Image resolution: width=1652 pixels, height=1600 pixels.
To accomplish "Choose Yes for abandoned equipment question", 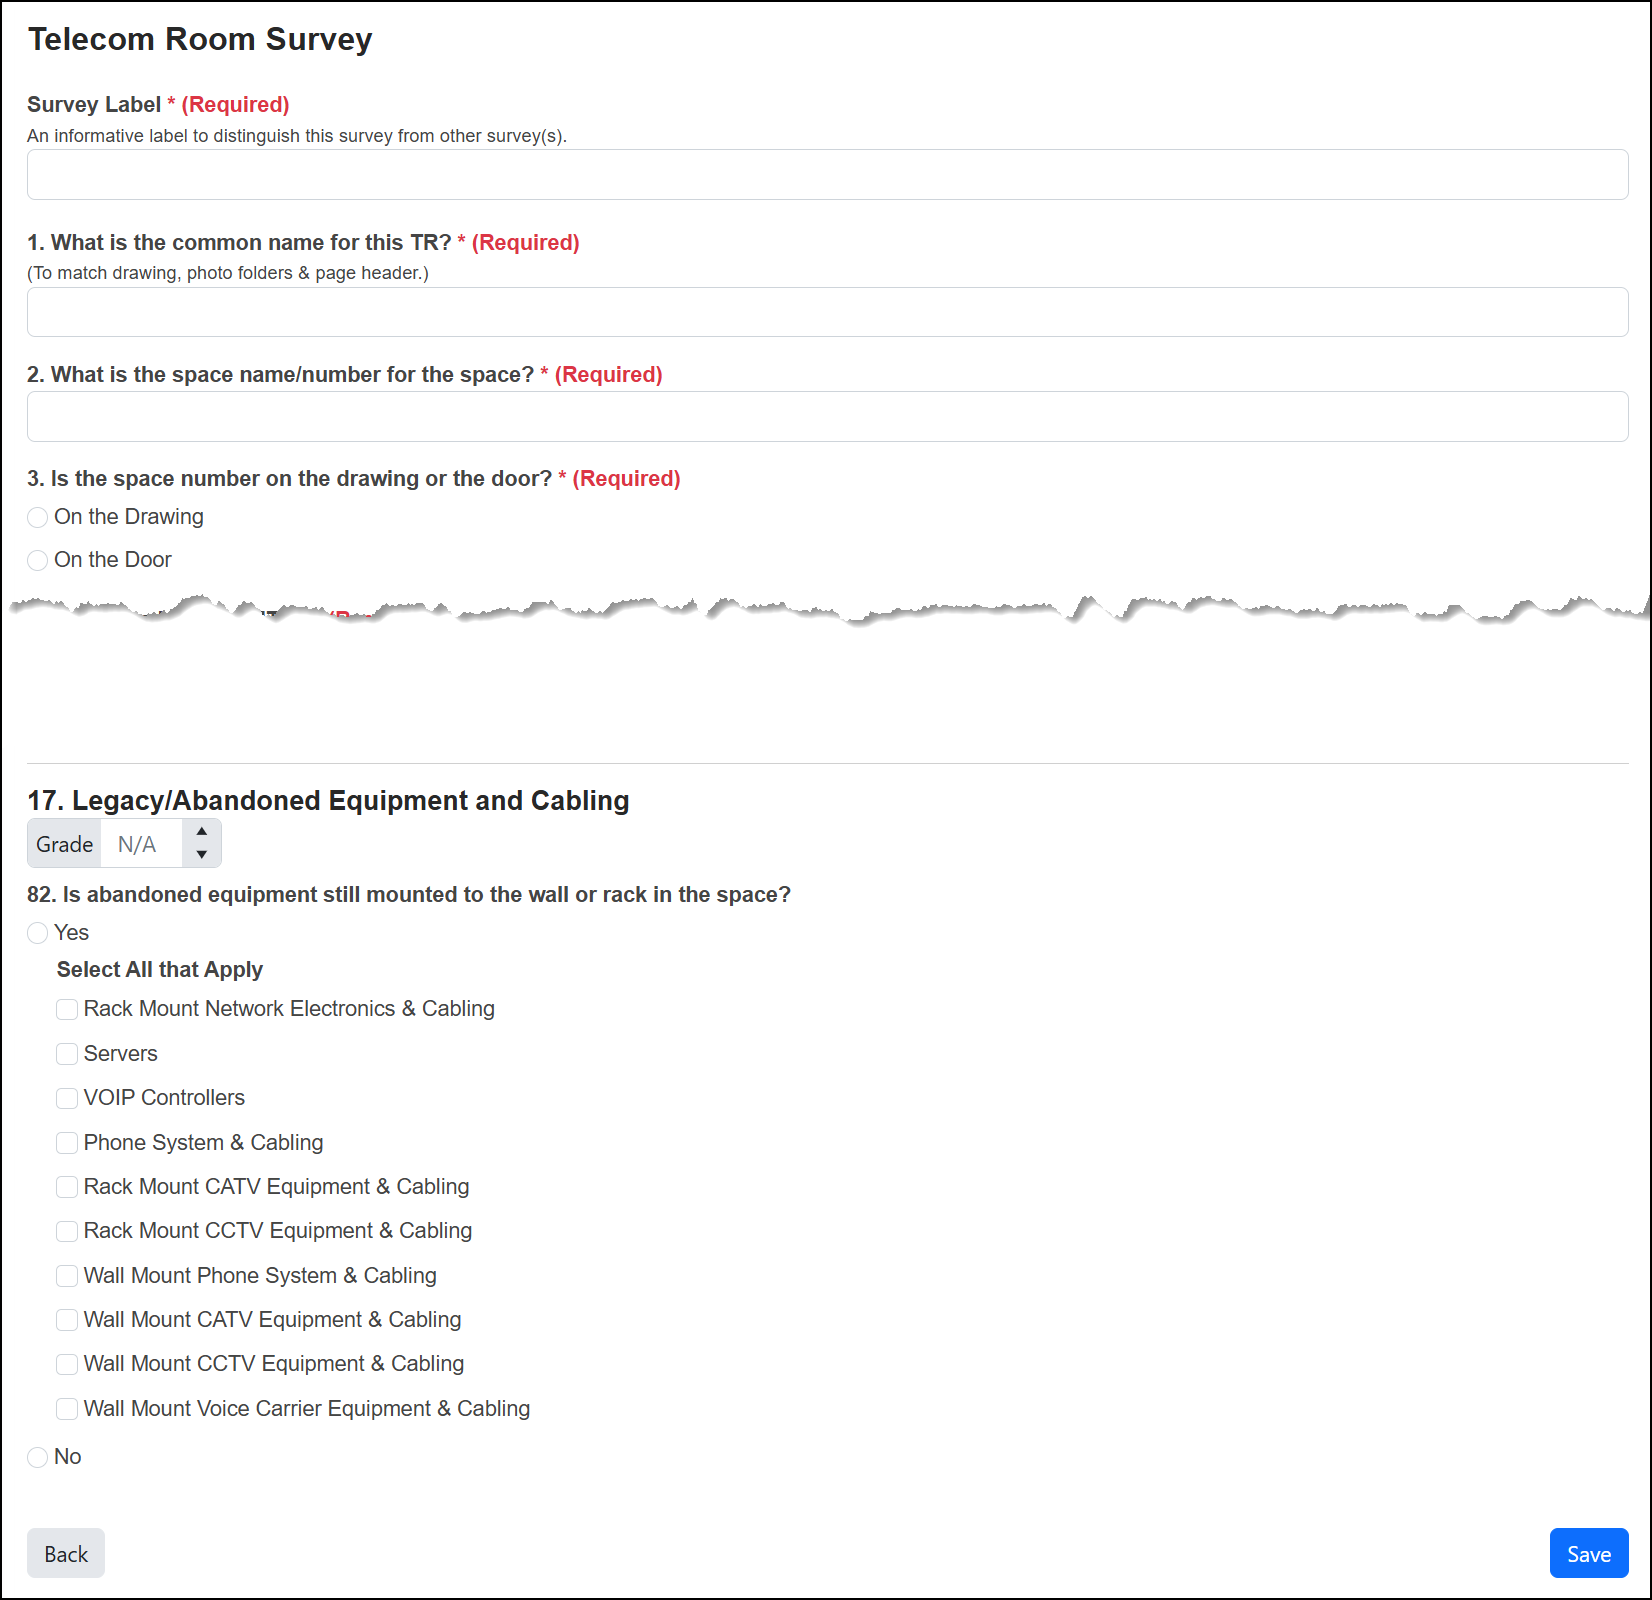I will [38, 933].
